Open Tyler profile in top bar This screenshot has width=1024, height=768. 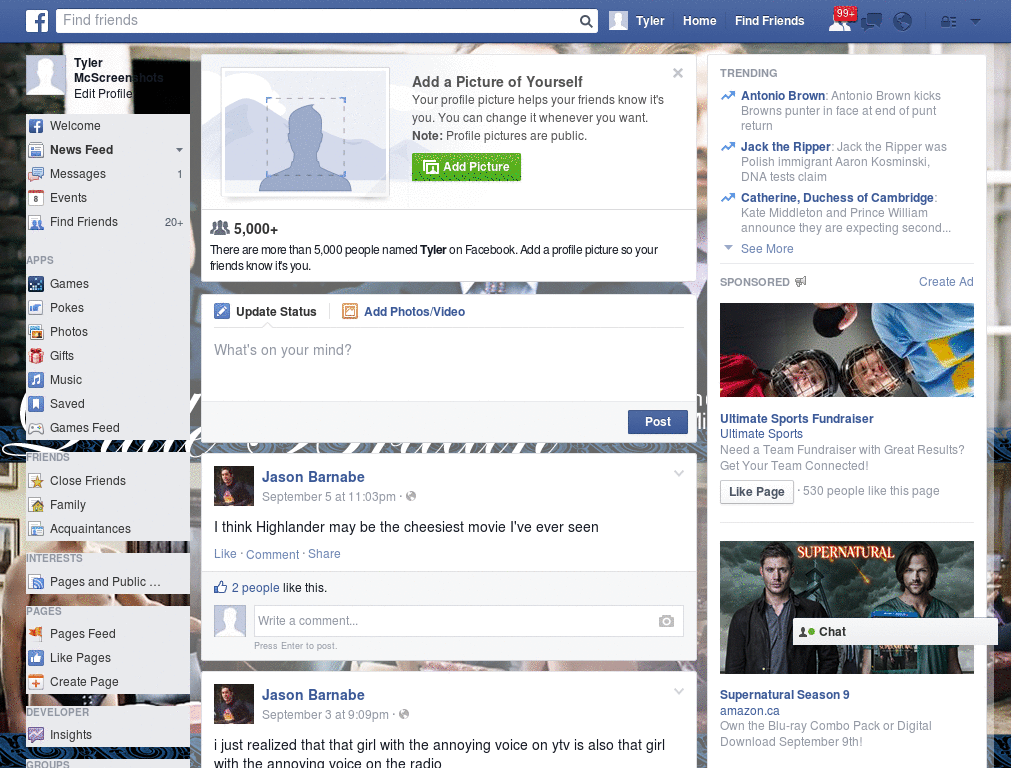coord(637,21)
